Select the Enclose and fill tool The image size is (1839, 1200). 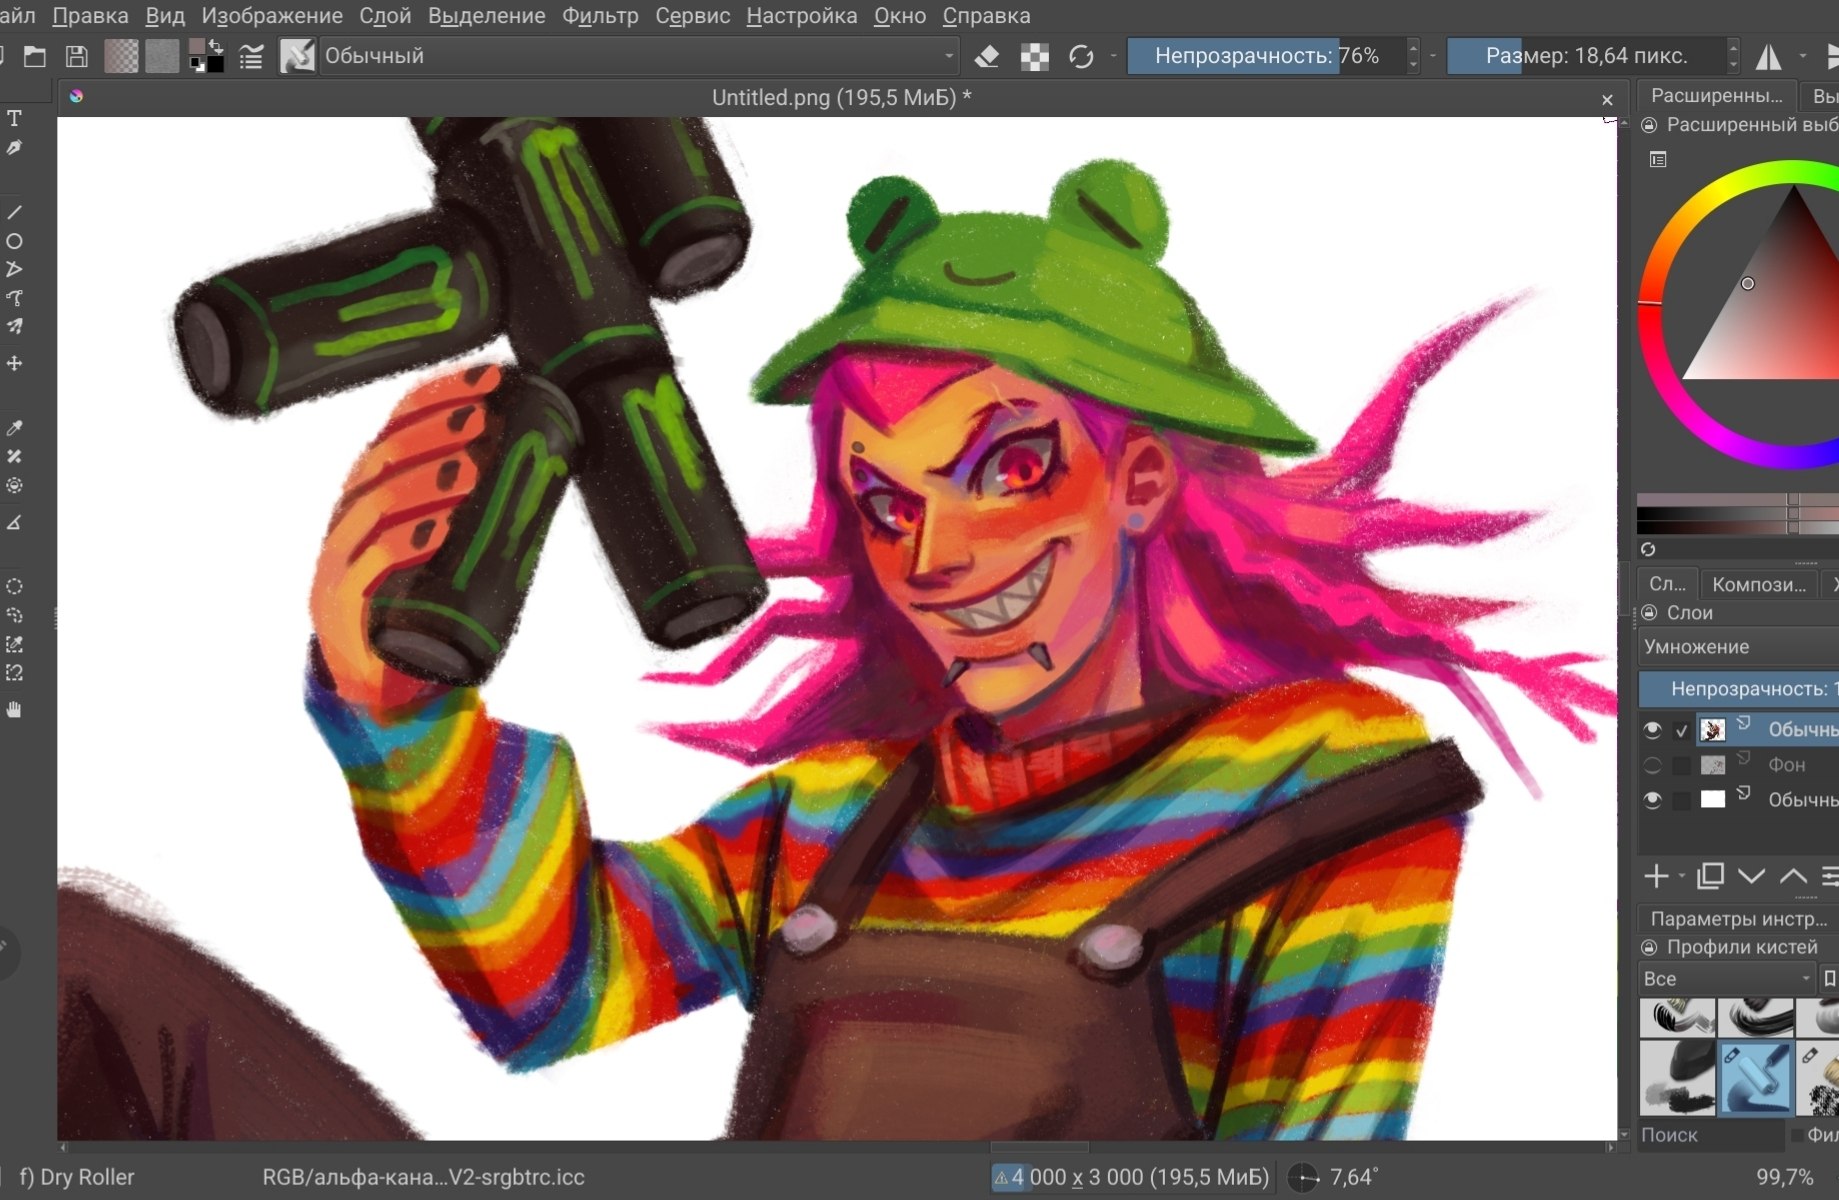pyautogui.click(x=14, y=485)
